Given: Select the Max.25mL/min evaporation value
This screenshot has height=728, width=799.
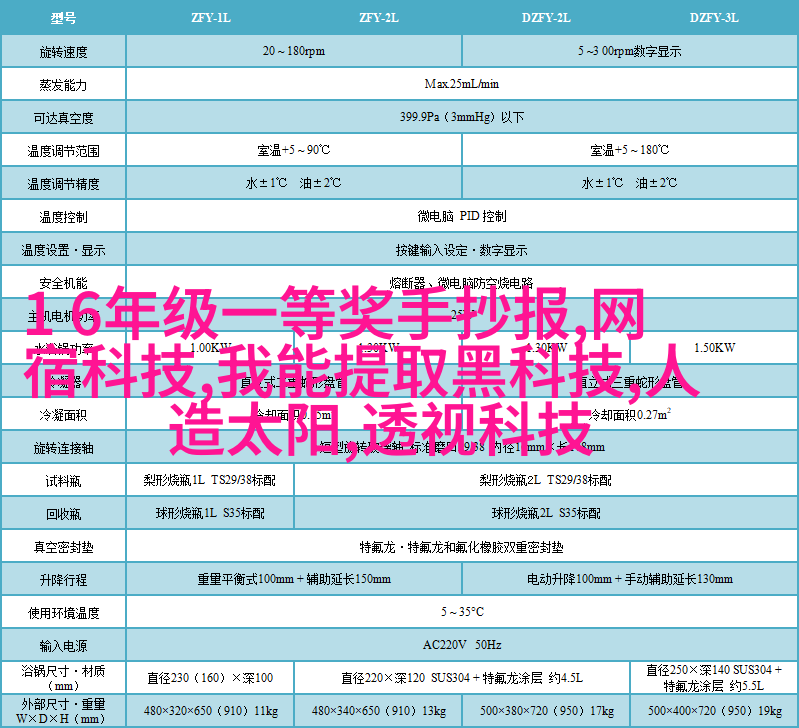Looking at the screenshot, I should 461,84.
